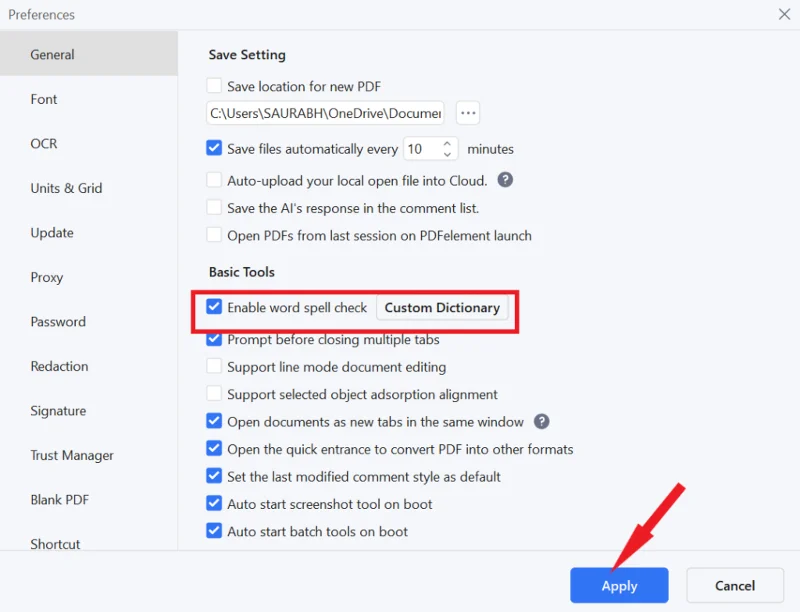
Task: Click the save location path field
Action: (325, 113)
